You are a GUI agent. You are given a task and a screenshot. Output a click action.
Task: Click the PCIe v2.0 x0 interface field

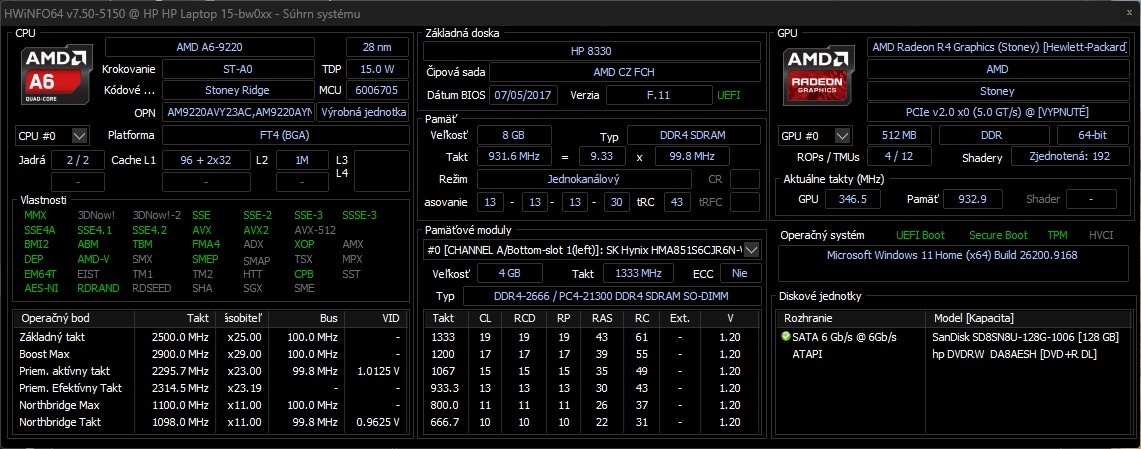(x=998, y=113)
